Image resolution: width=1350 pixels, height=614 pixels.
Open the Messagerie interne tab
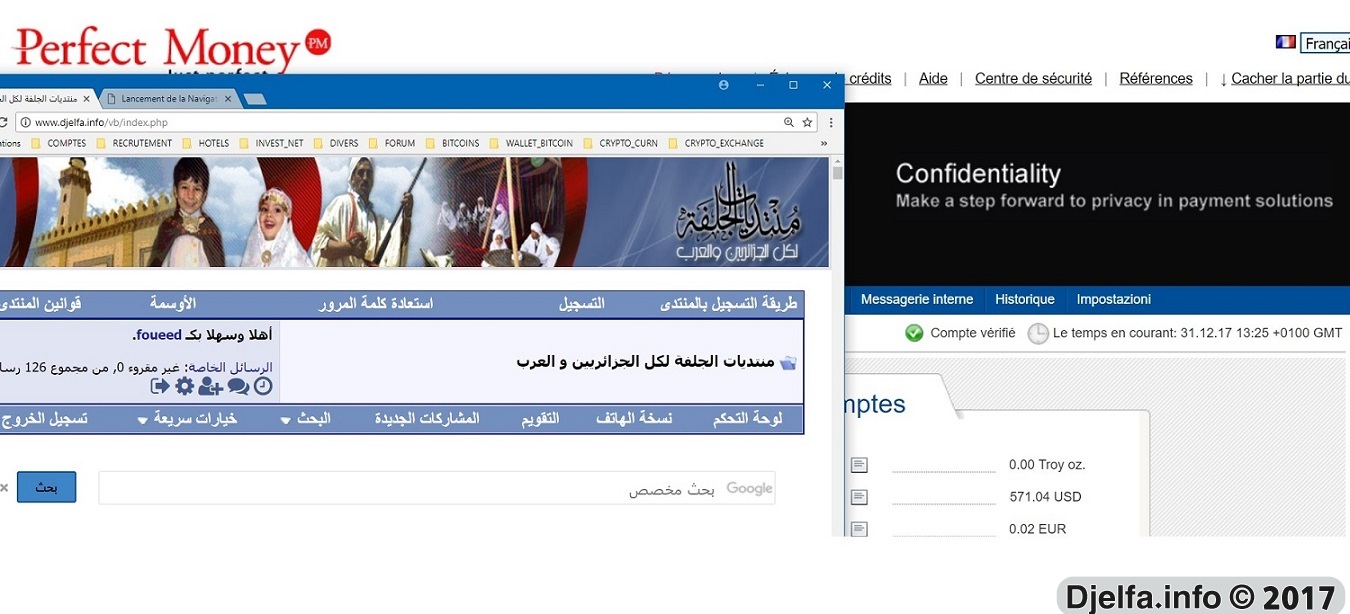pyautogui.click(x=917, y=299)
